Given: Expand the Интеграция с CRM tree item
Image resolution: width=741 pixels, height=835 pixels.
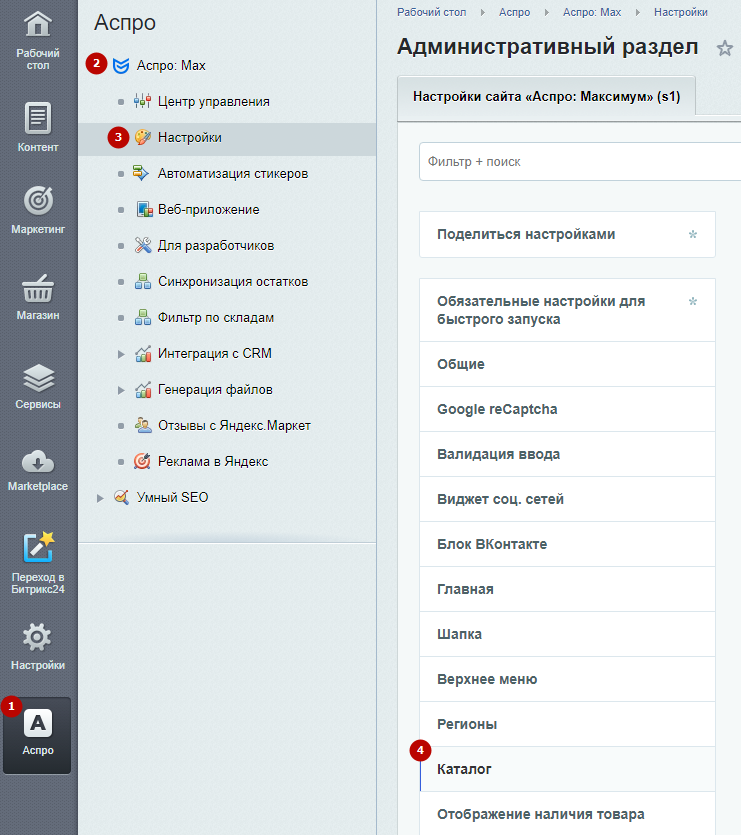Looking at the screenshot, I should tap(121, 354).
